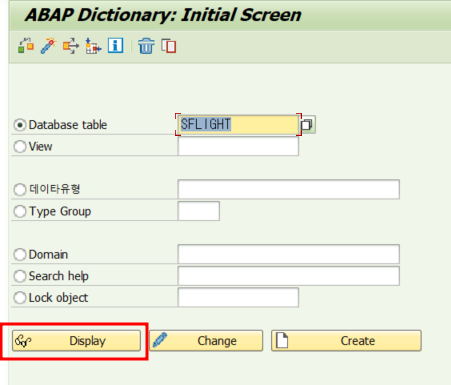
Task: Click the Other Object toolbar icon
Action: (x=26, y=46)
